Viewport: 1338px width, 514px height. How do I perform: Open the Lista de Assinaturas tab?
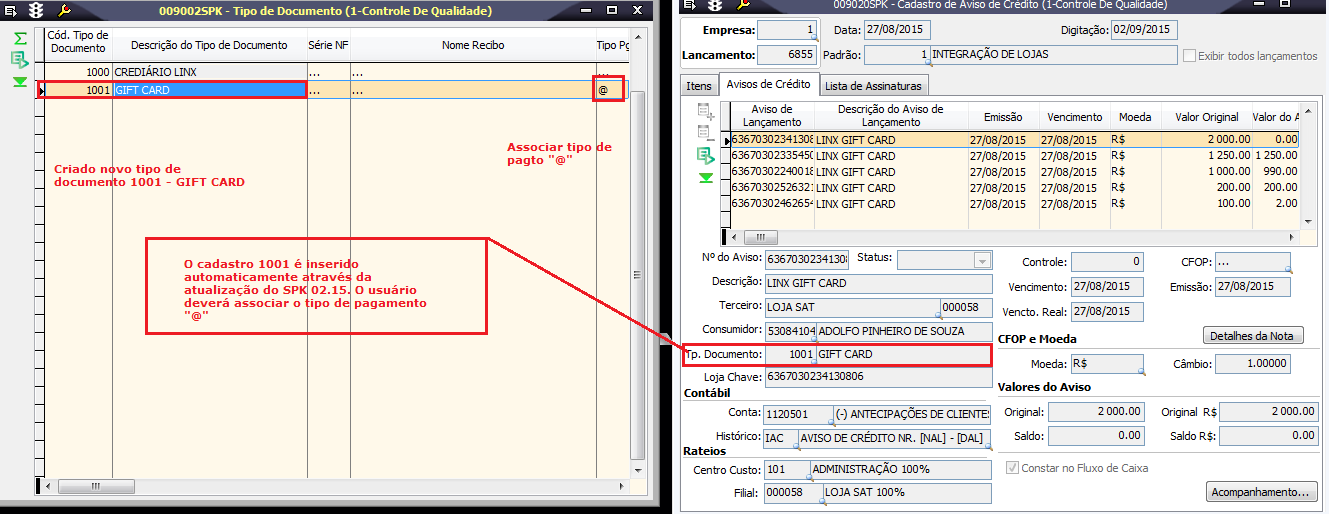pos(874,86)
